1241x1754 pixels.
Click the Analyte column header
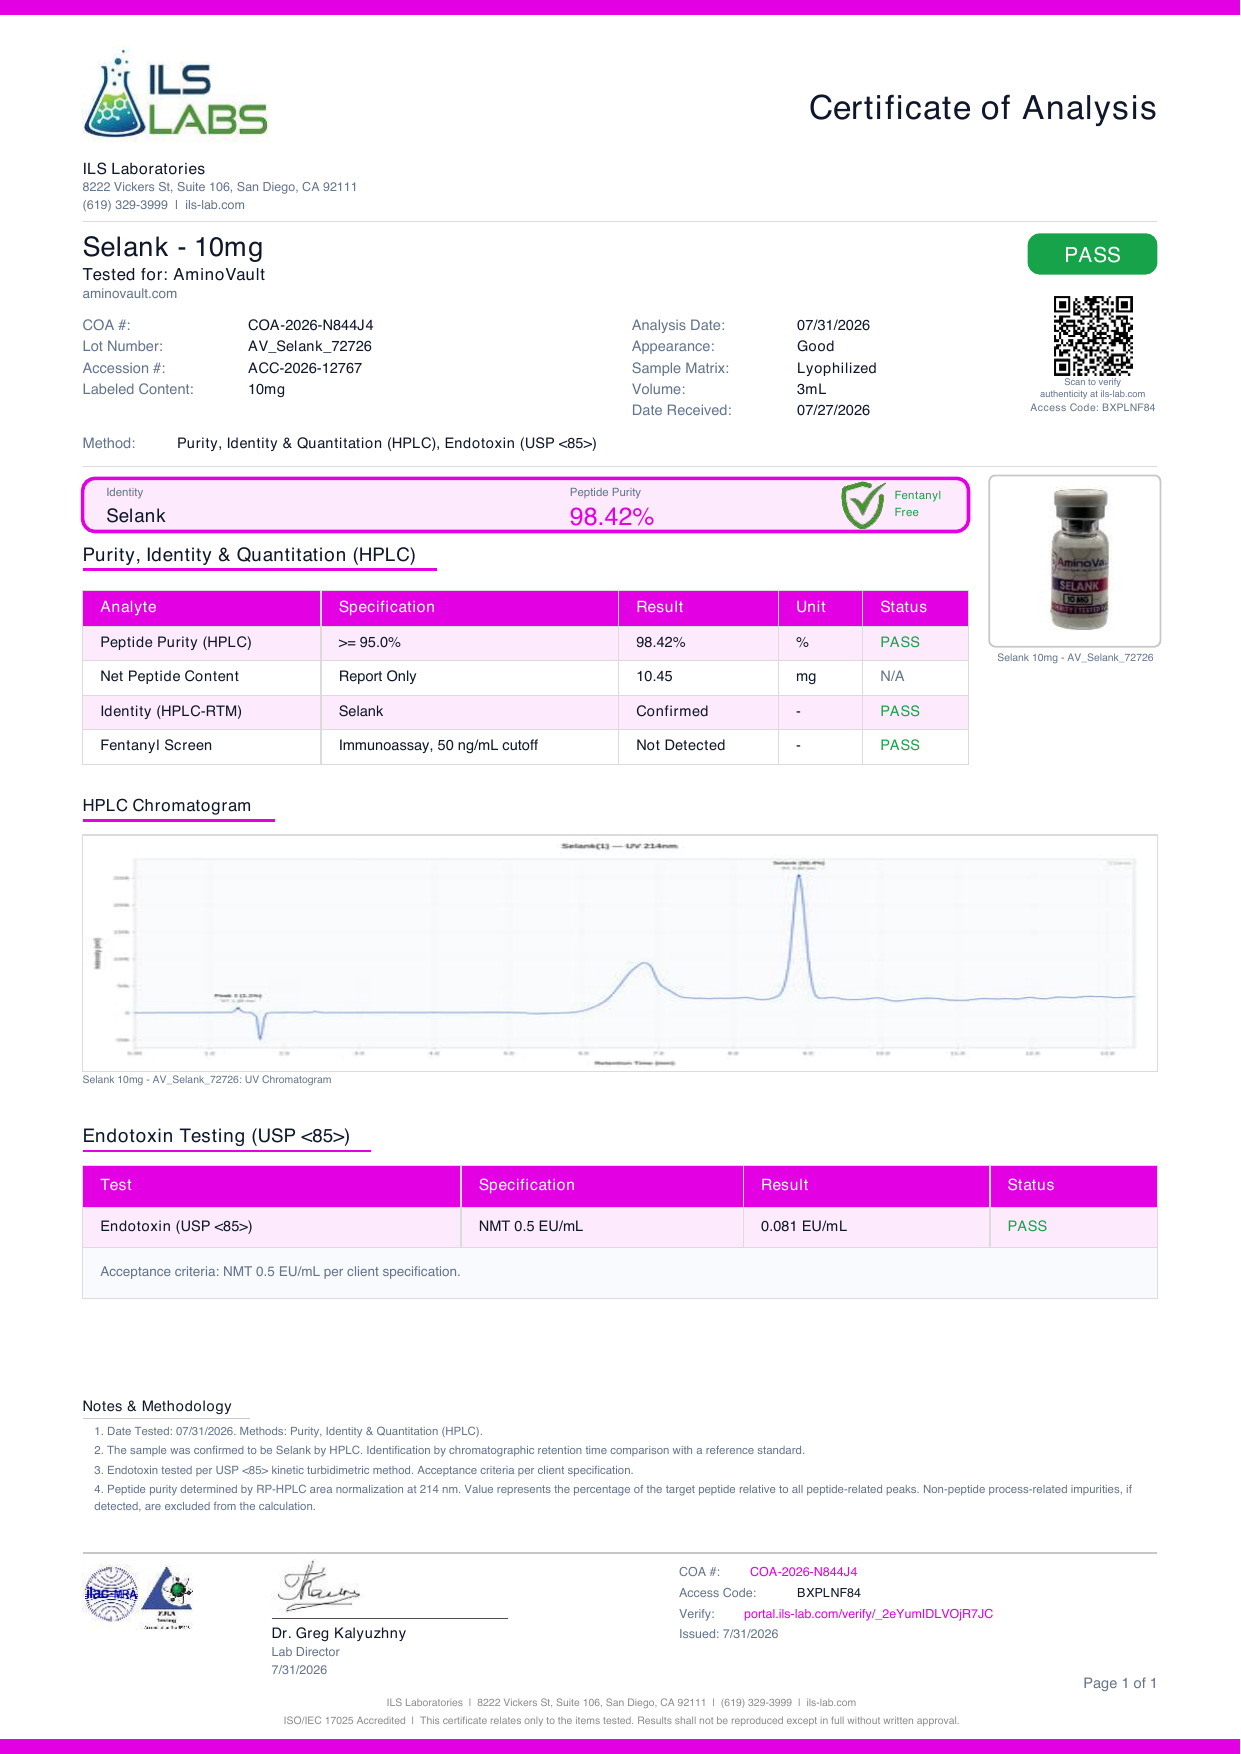(201, 607)
